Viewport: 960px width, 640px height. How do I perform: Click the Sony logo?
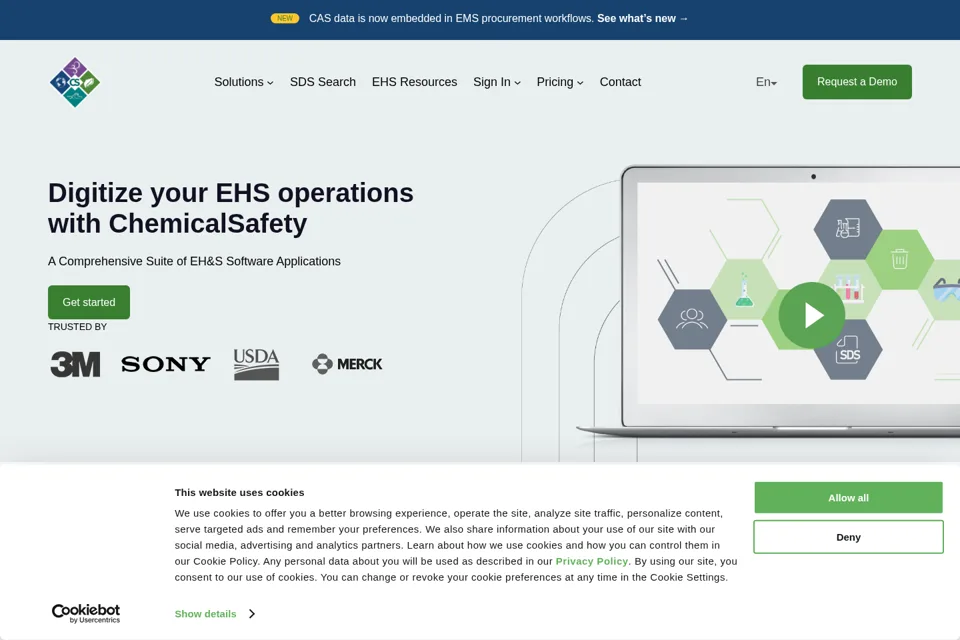pyautogui.click(x=165, y=364)
